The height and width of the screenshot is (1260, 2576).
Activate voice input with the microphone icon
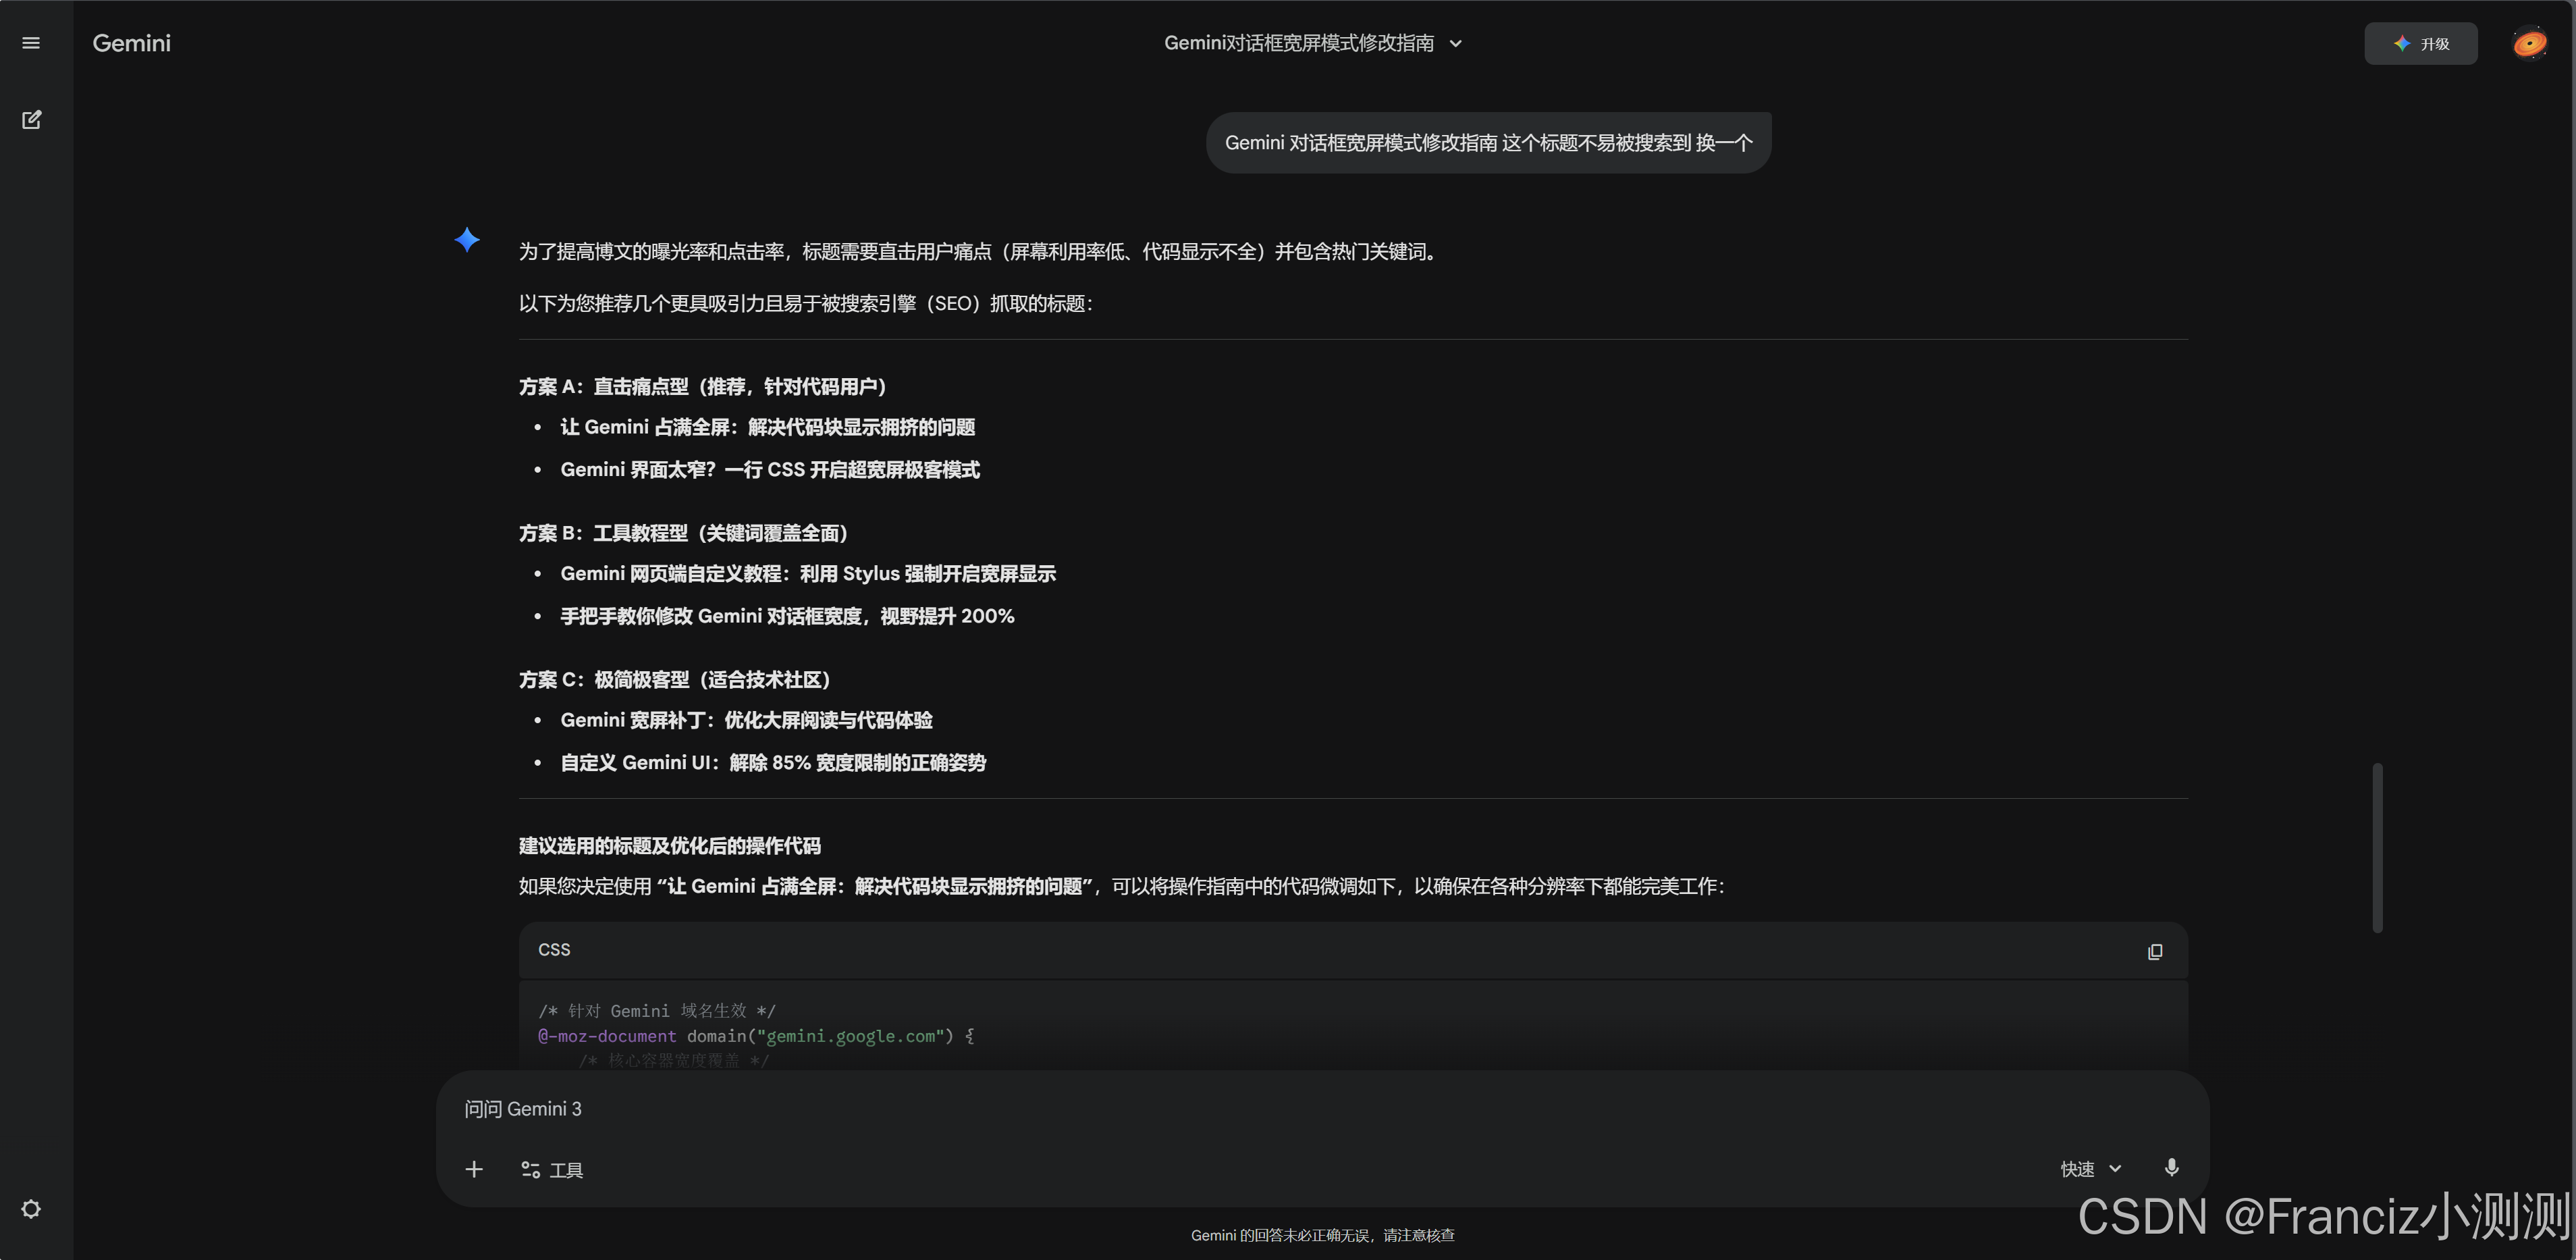click(2170, 1167)
